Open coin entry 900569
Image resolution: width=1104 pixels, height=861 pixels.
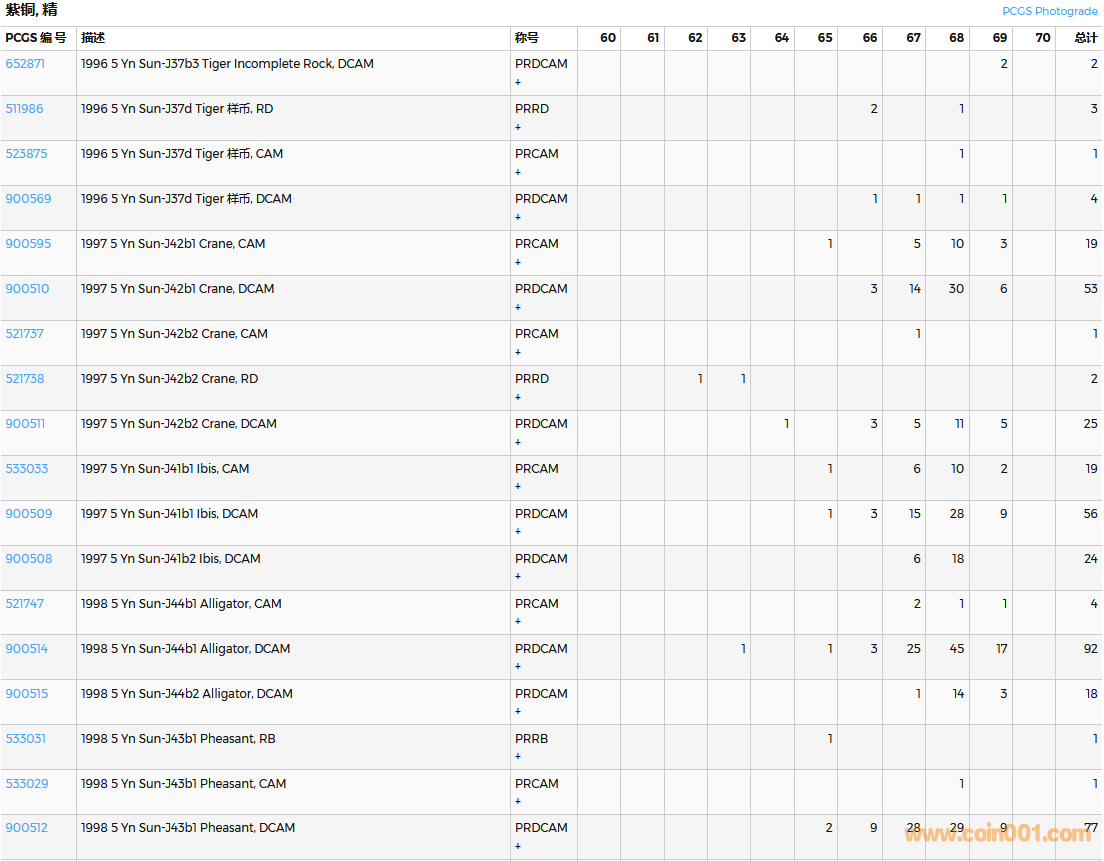click(x=28, y=199)
